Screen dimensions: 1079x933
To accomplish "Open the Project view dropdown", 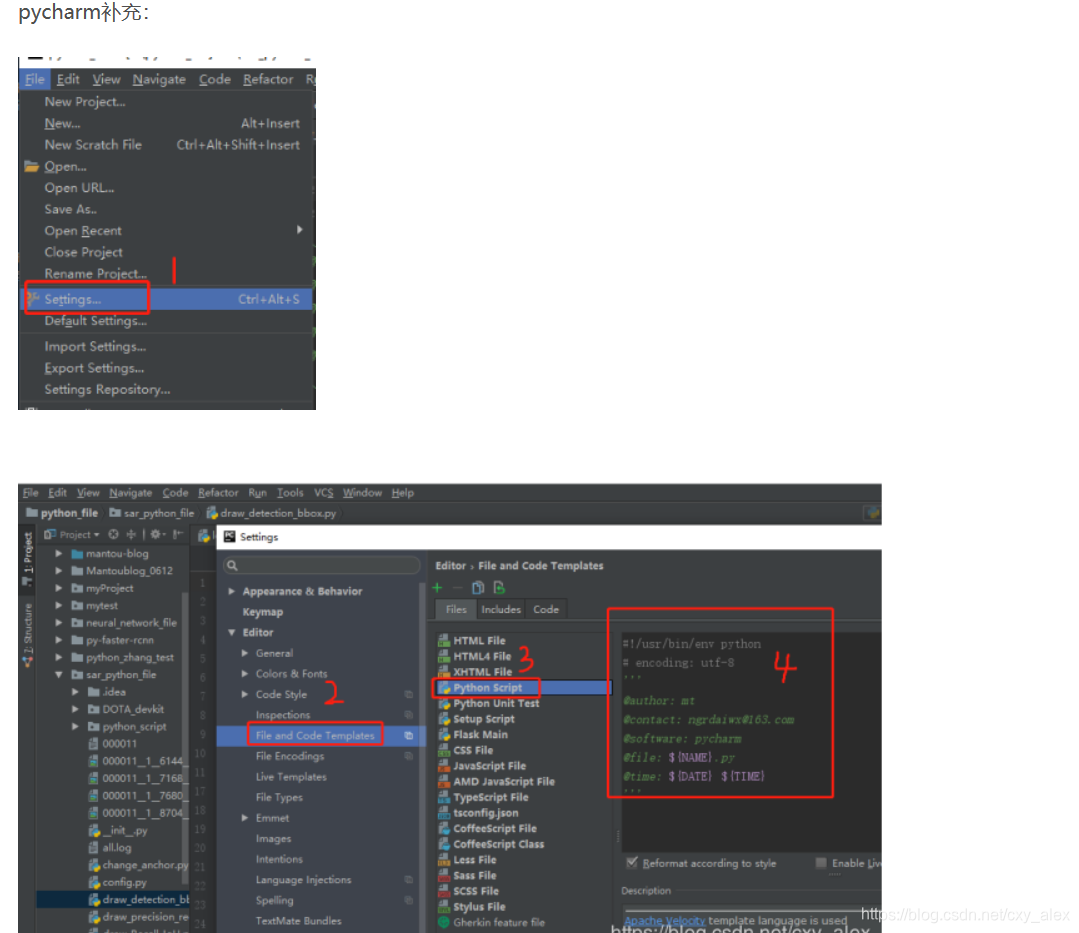I will pyautogui.click(x=72, y=534).
